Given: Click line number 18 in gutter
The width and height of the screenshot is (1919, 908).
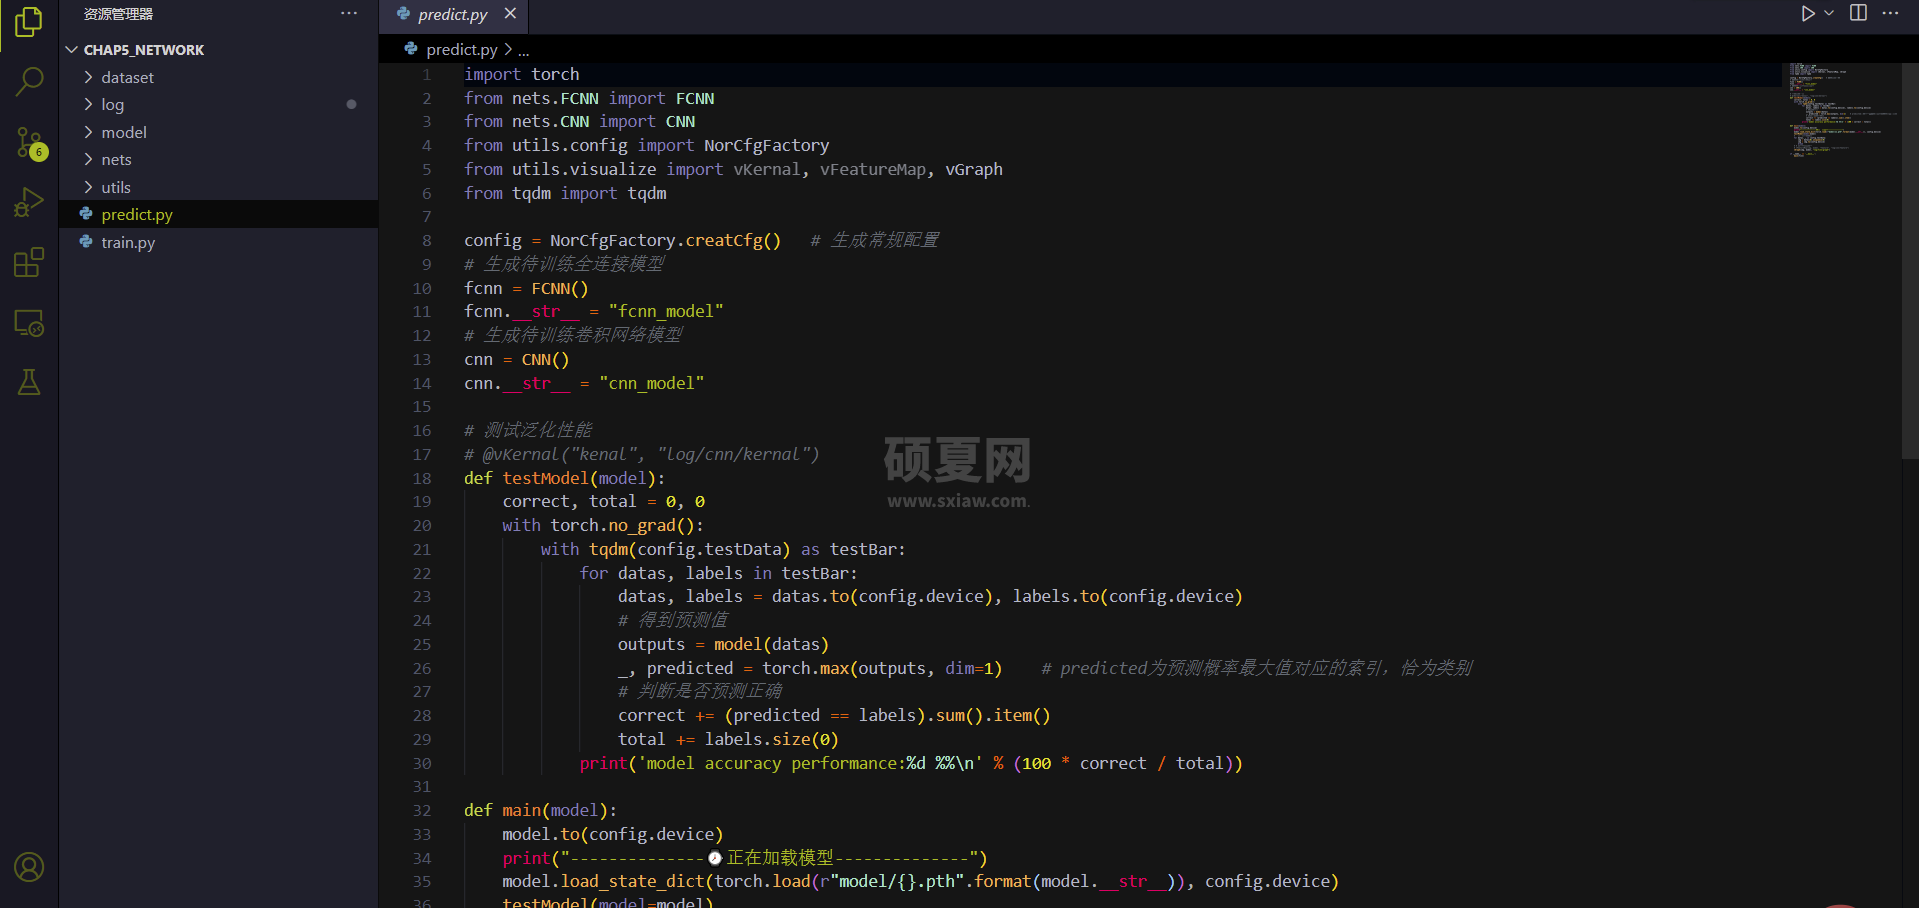Looking at the screenshot, I should 422,478.
